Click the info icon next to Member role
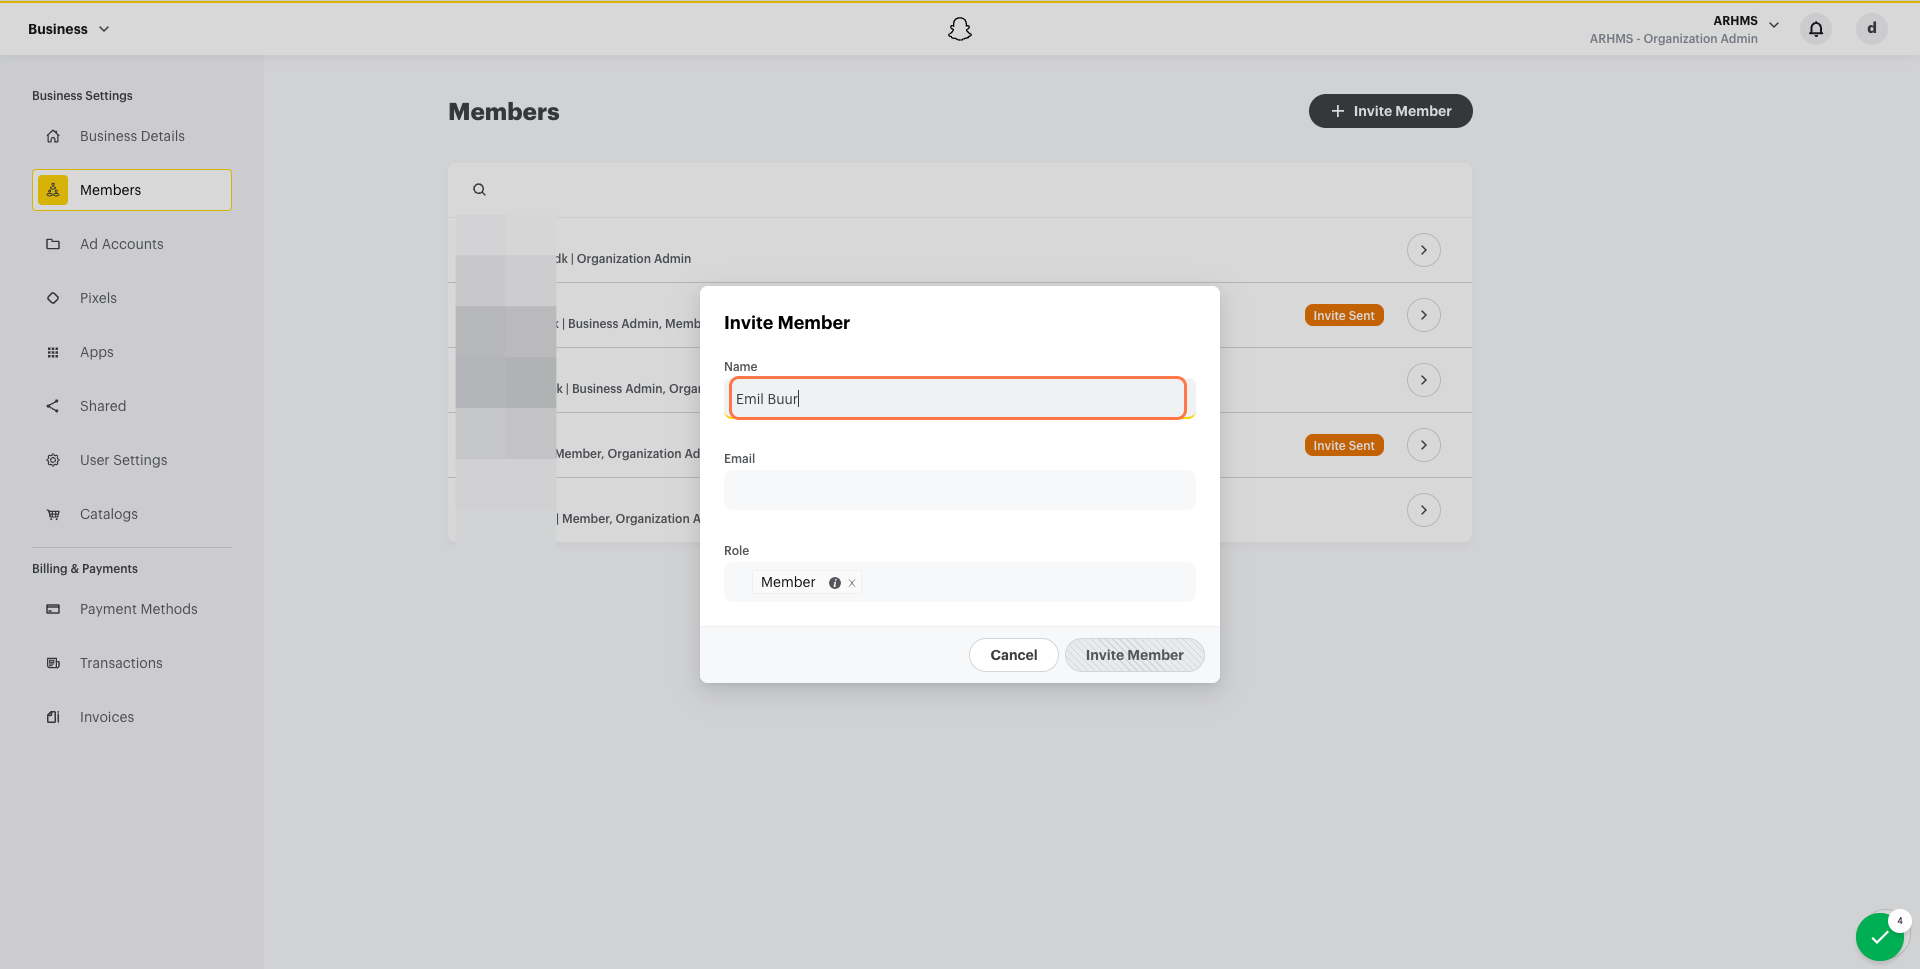 click(834, 583)
